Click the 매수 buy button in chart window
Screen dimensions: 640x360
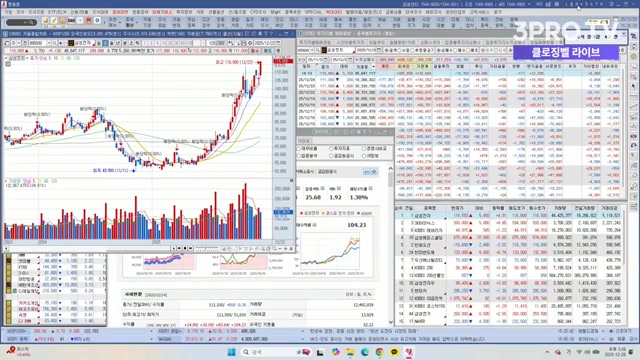255,51
